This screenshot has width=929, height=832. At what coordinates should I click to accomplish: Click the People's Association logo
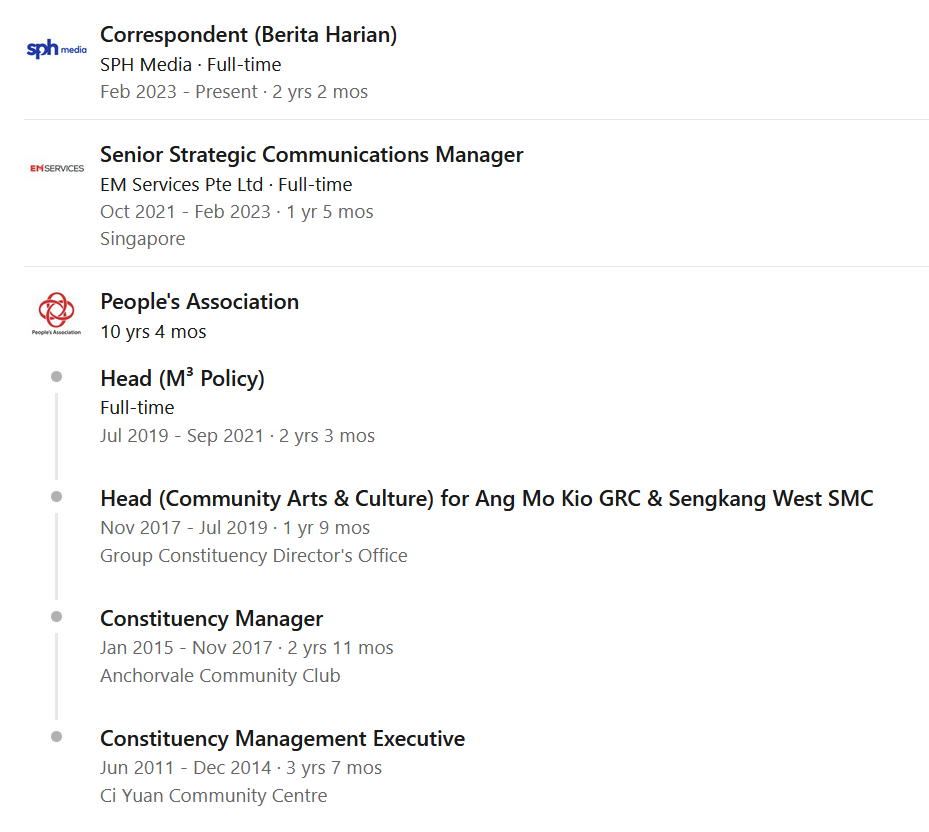pos(56,313)
